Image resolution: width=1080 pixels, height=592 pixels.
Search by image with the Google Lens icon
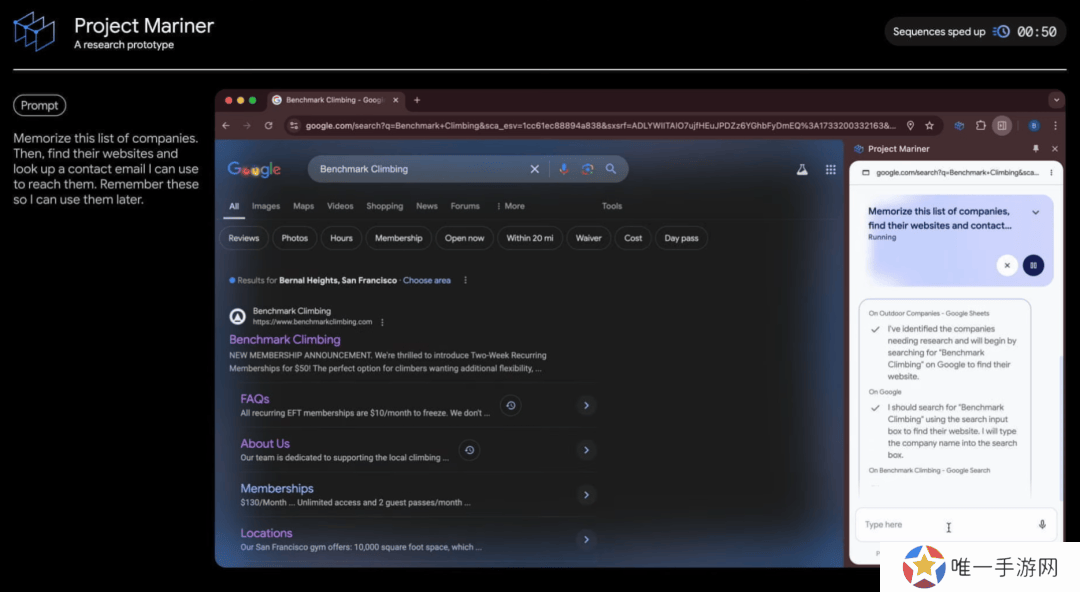(587, 169)
